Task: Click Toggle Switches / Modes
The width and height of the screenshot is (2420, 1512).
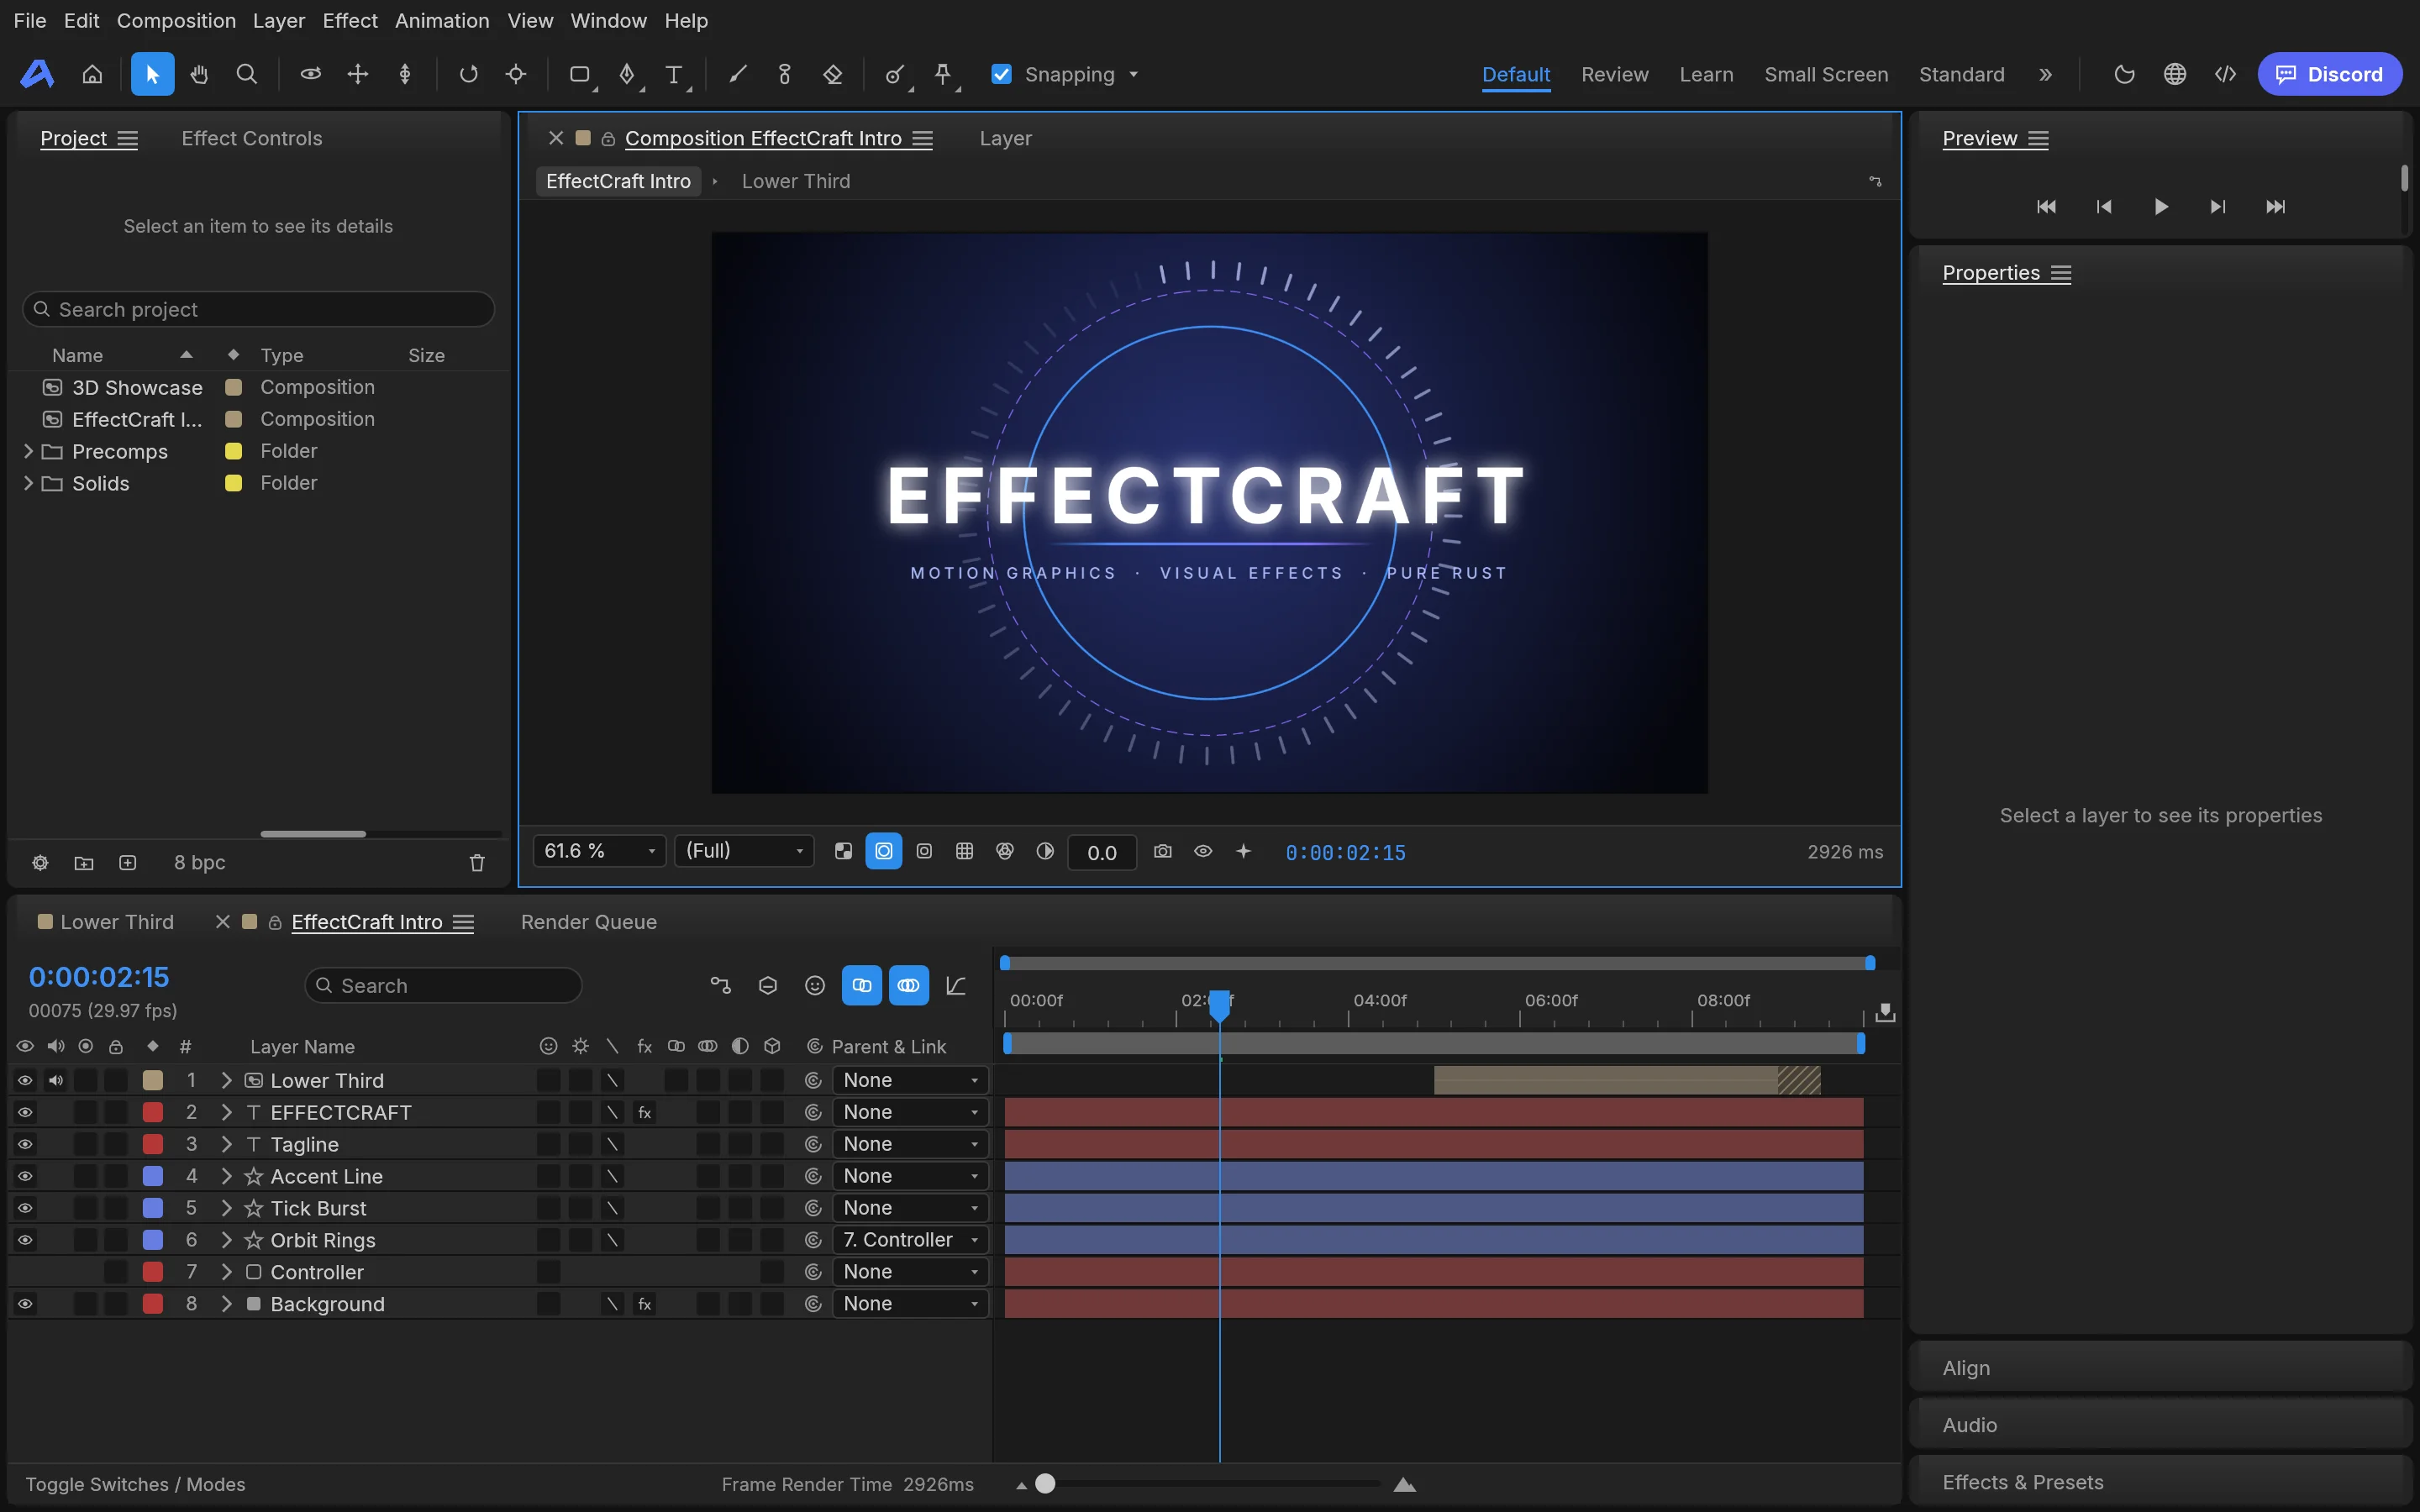Action: pyautogui.click(x=135, y=1484)
